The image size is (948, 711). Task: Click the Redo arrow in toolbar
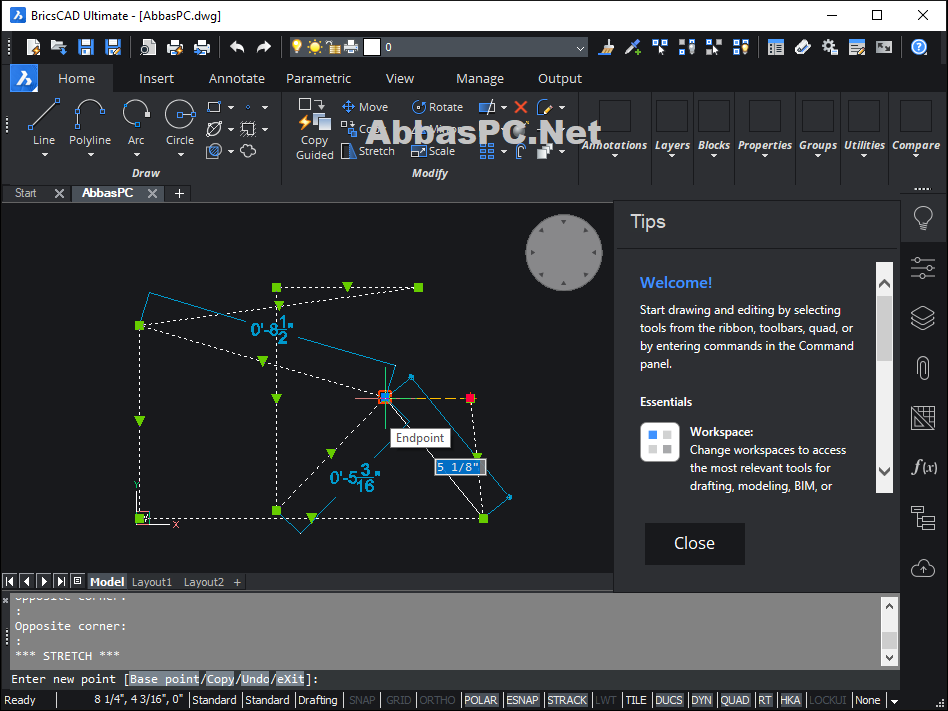pos(264,47)
